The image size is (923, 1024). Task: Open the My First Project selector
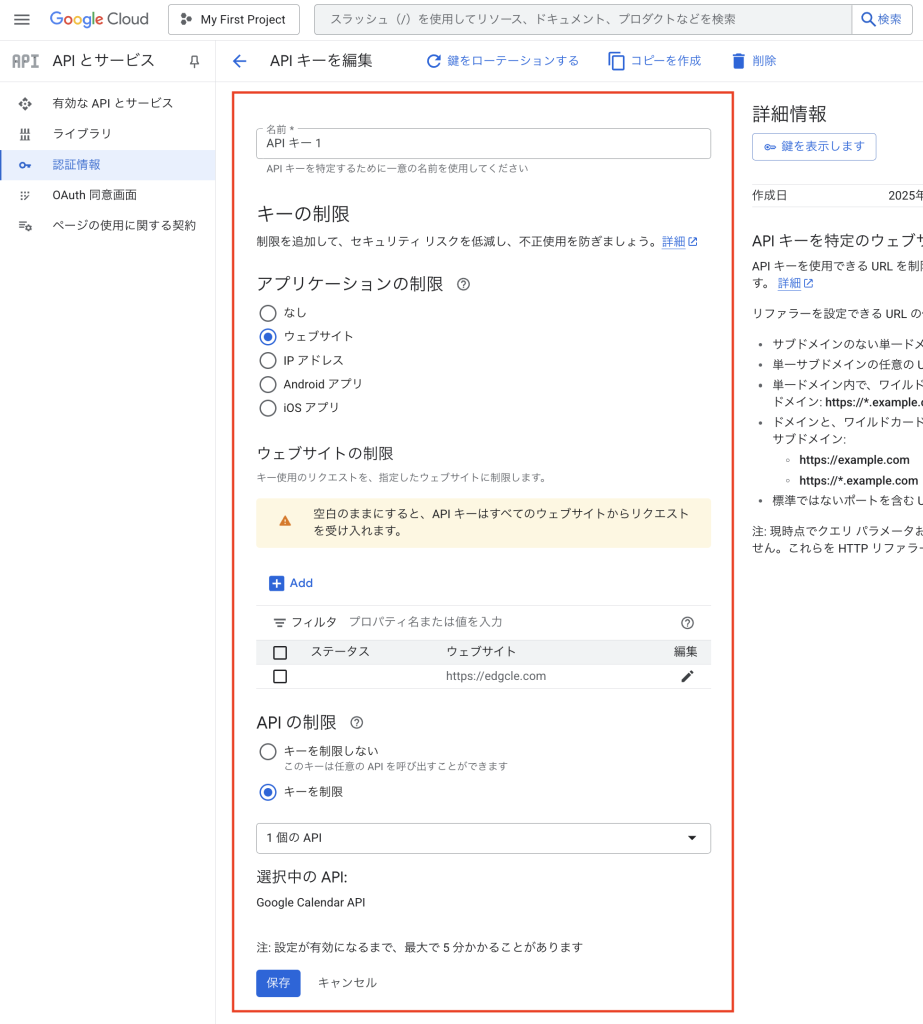click(234, 20)
